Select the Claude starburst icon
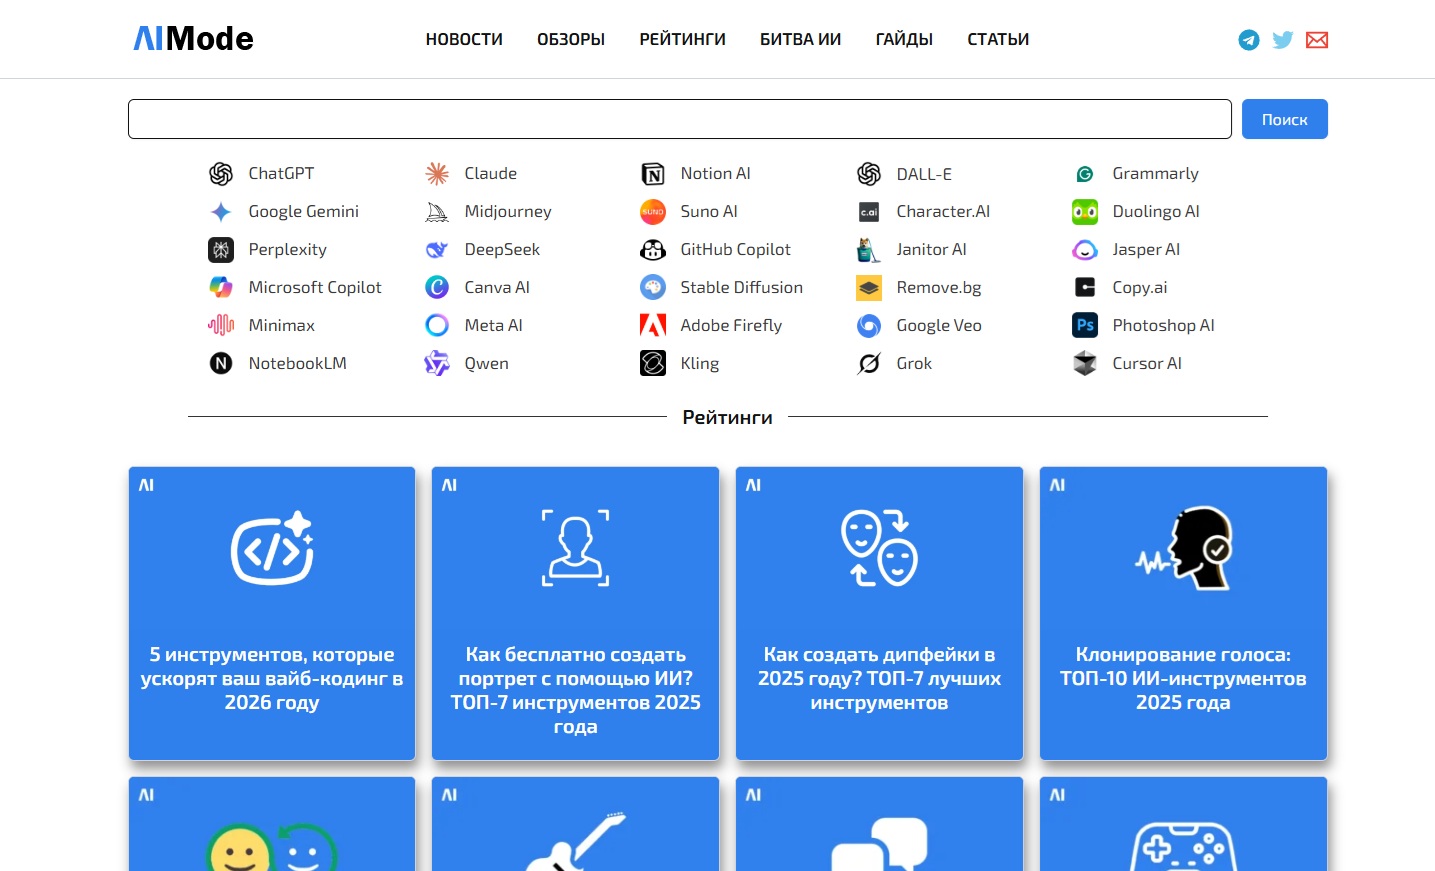Screen dimensions: 1435x871 coord(437,174)
